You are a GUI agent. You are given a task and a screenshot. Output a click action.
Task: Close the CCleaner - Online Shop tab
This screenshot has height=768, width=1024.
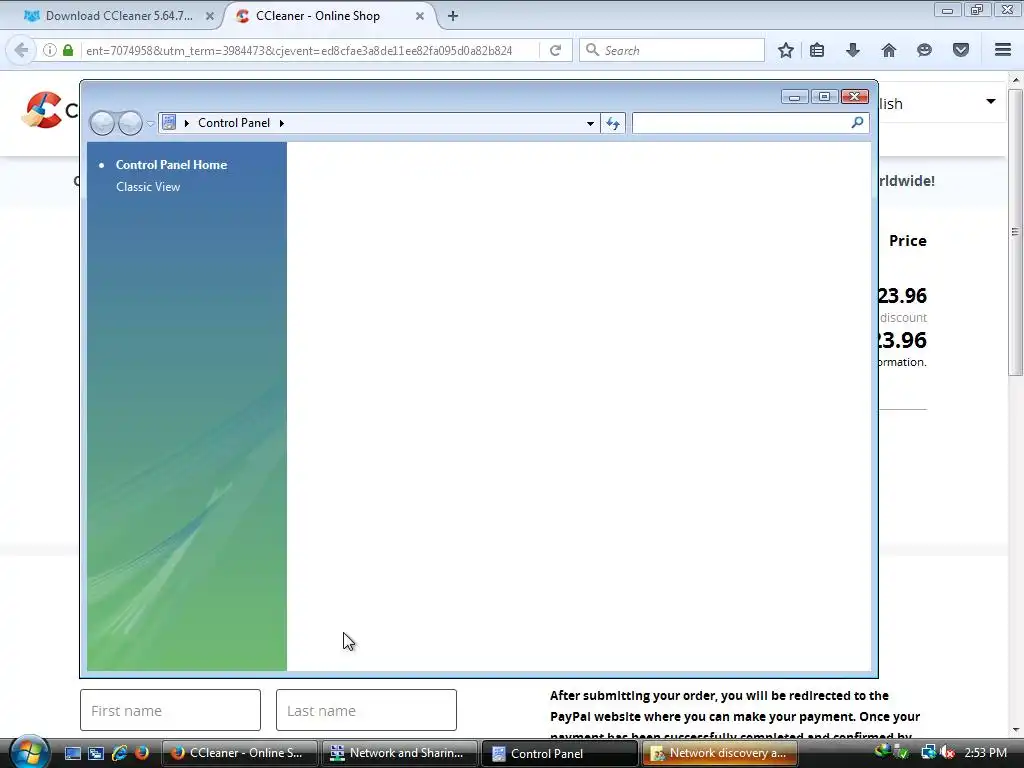(x=420, y=16)
